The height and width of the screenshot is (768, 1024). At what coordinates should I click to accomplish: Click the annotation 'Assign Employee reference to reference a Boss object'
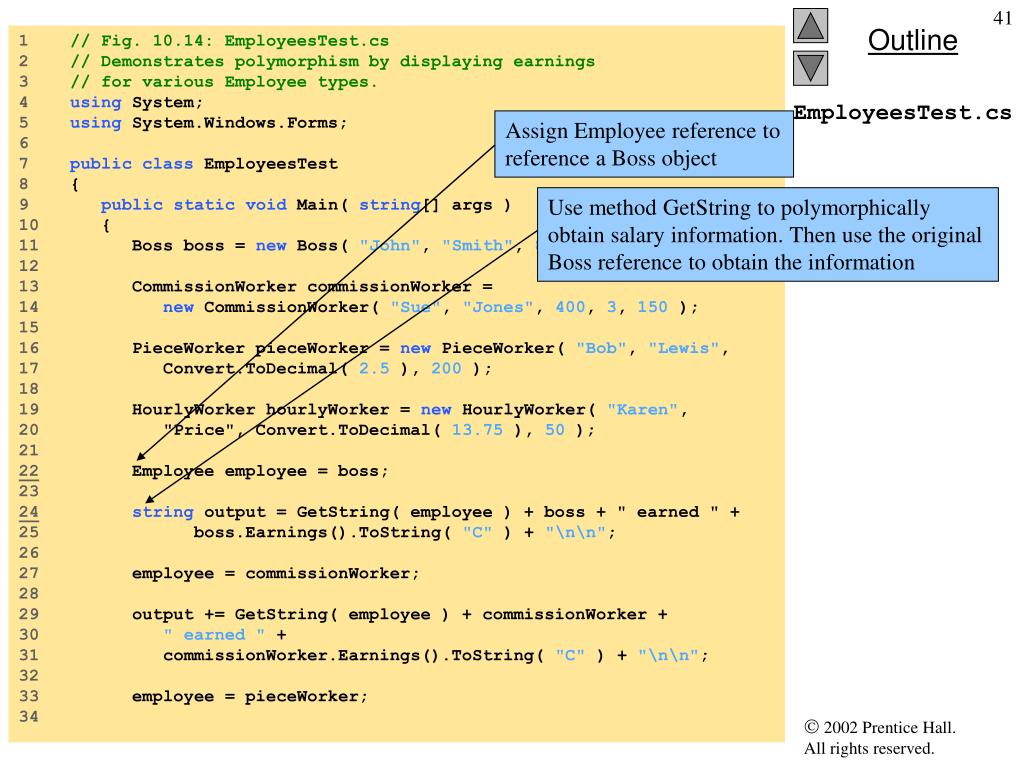[644, 144]
